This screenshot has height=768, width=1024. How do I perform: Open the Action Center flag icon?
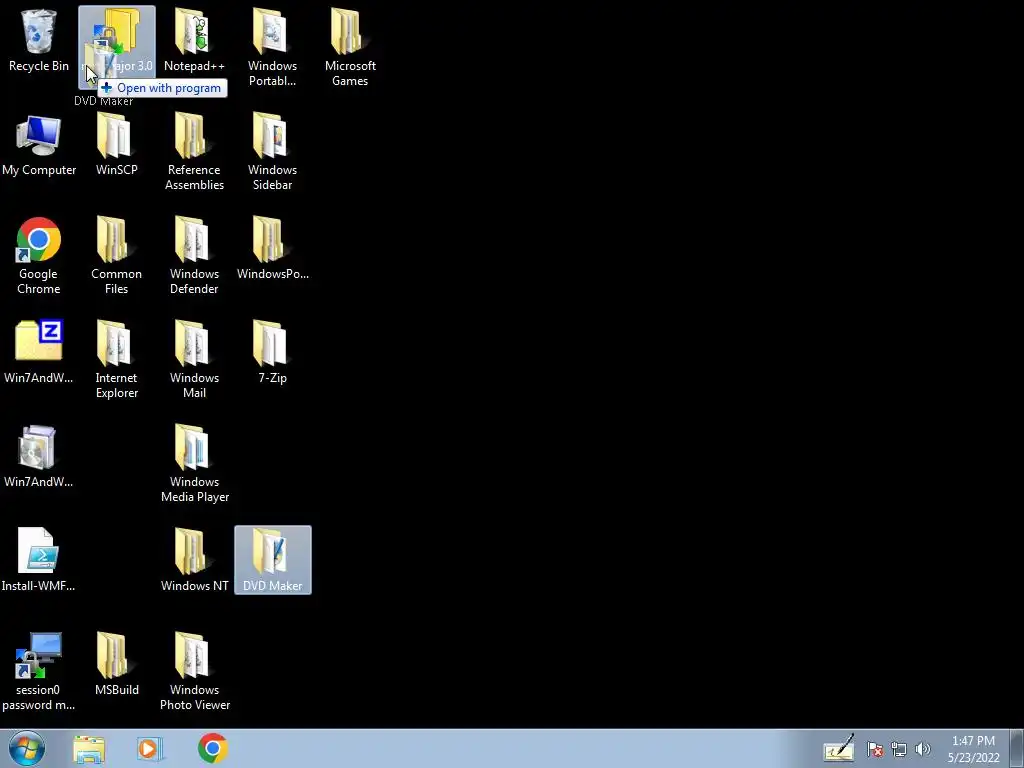(x=875, y=749)
